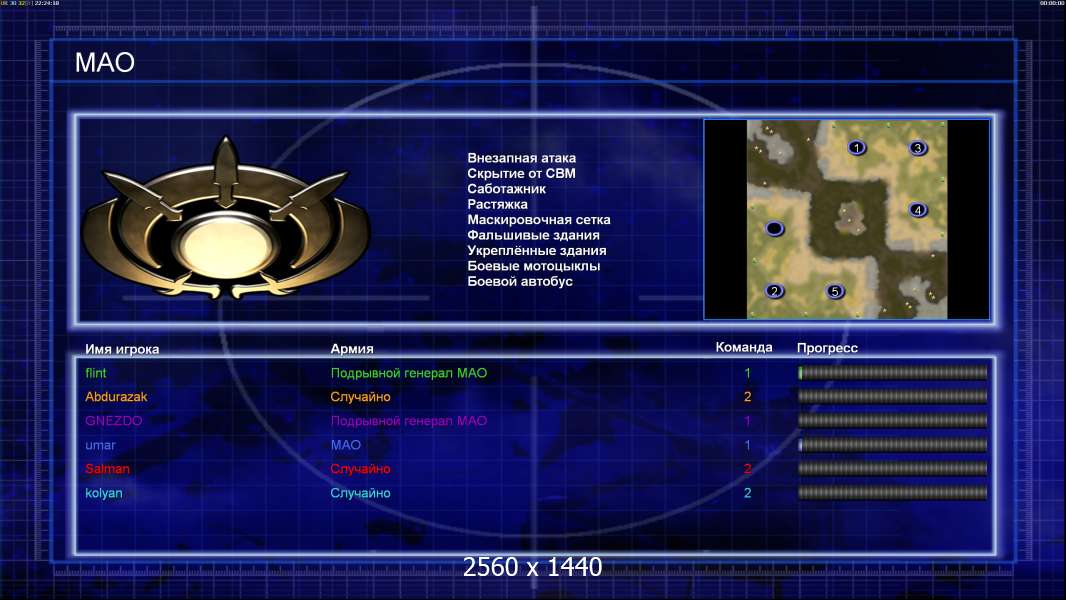Click umar's team number 1

coord(747,445)
